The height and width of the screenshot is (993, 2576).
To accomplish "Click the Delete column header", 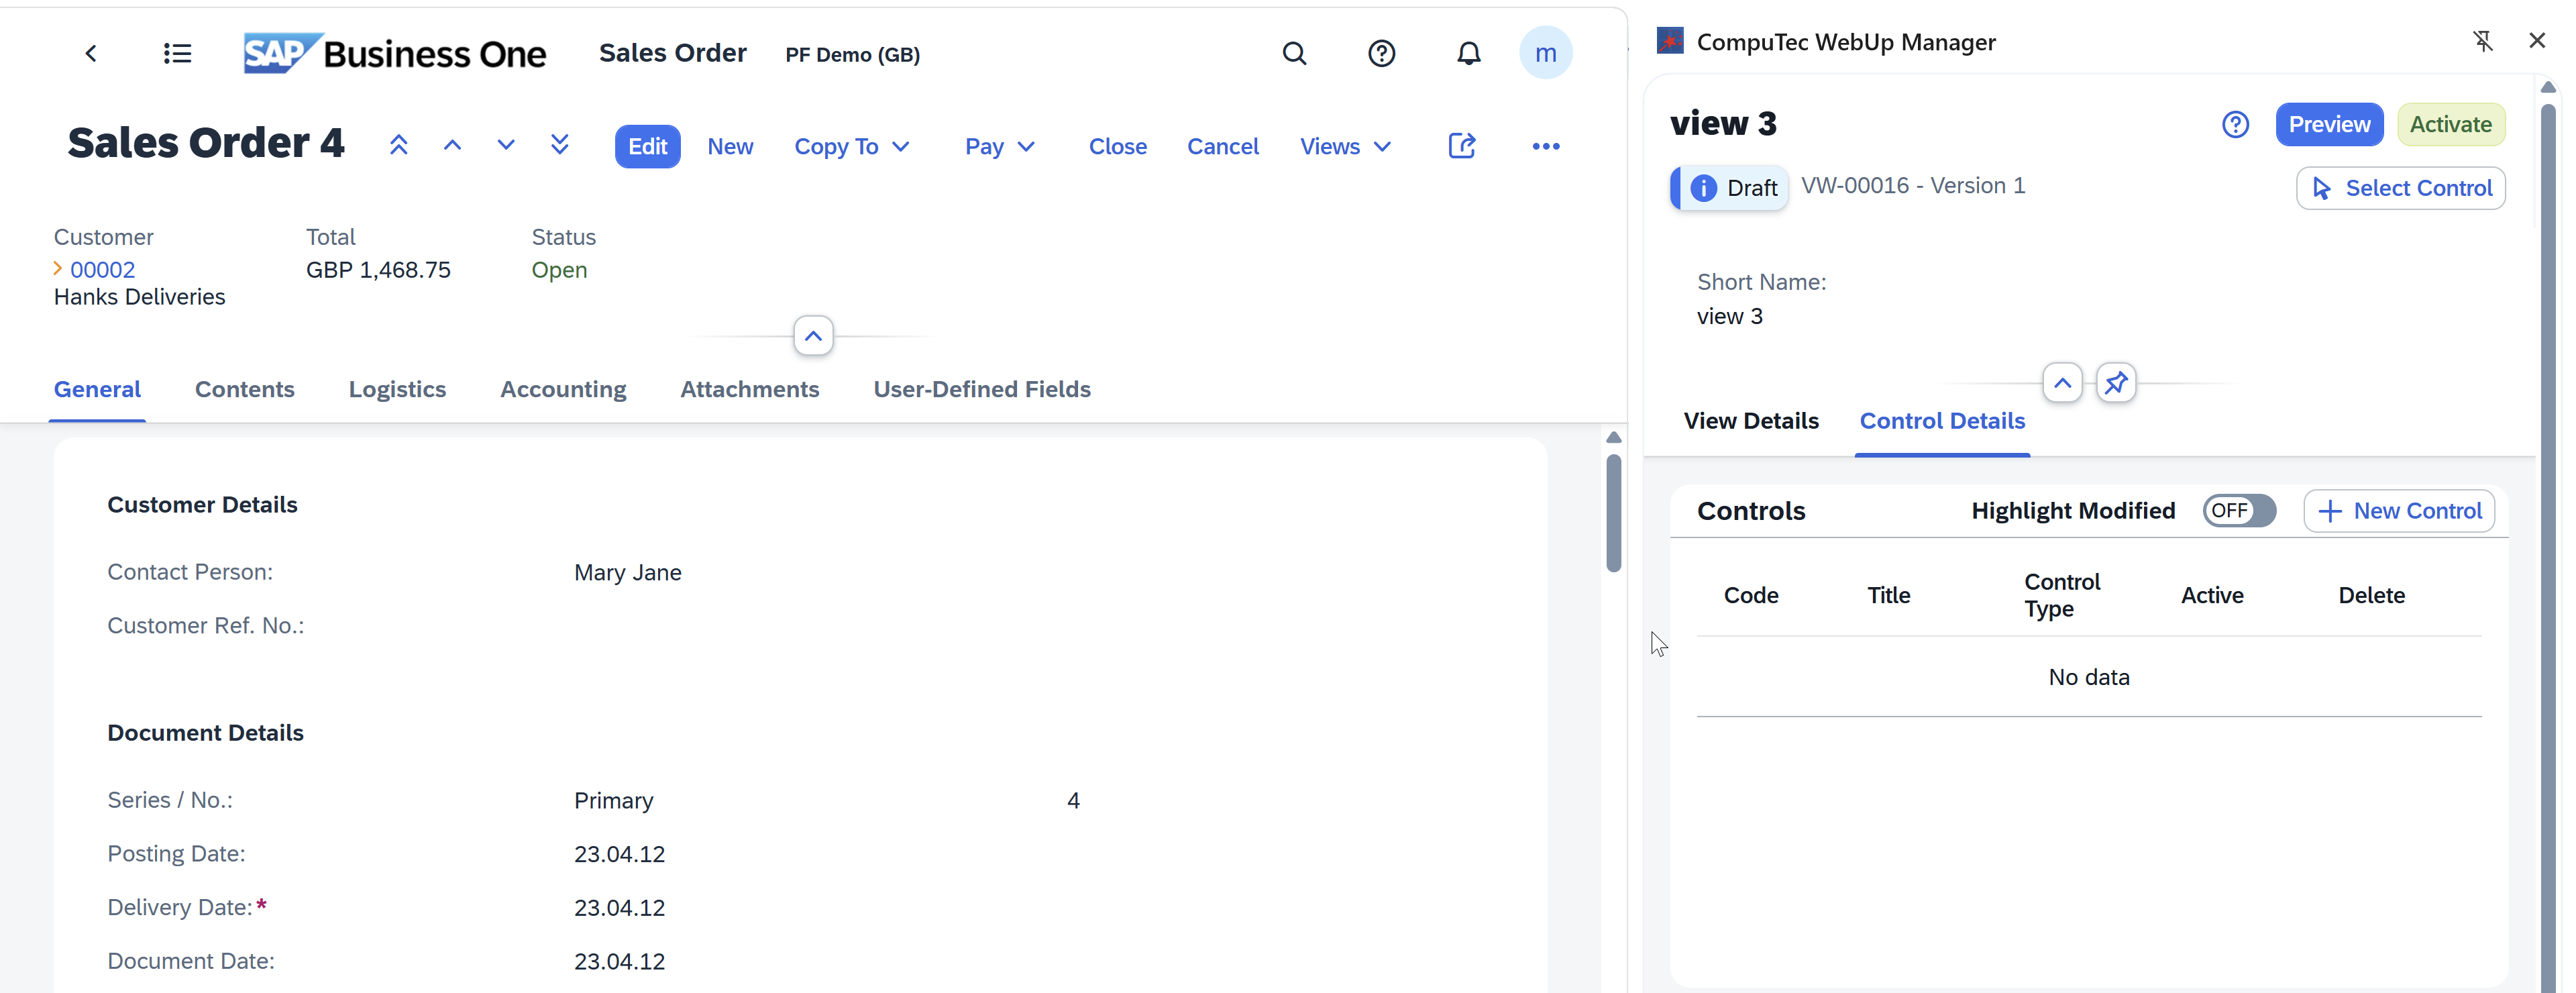I will 2371,596.
